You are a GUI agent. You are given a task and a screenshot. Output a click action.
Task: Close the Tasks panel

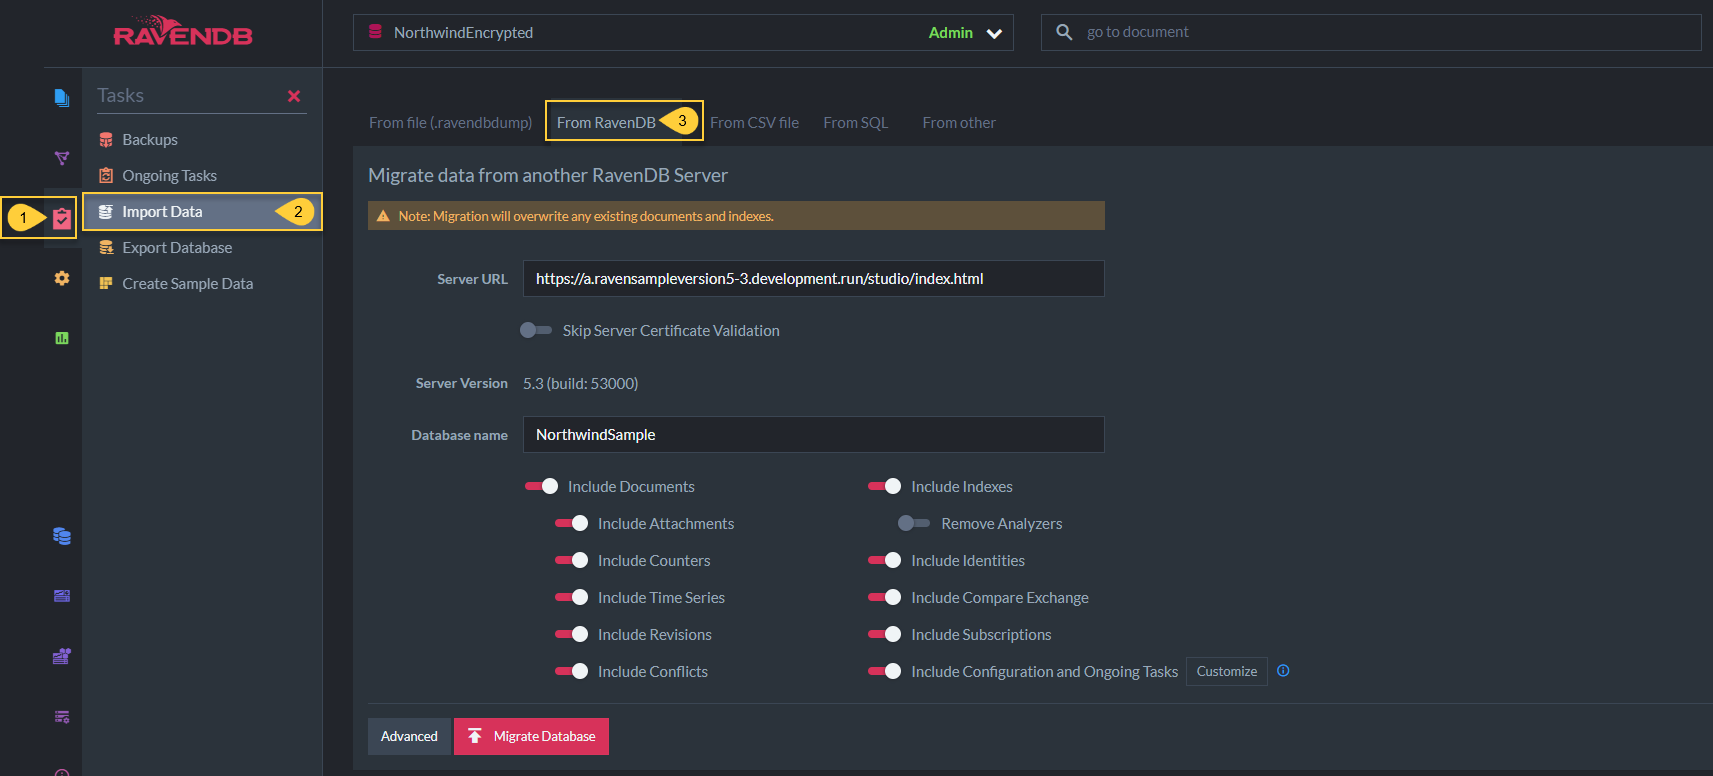(294, 96)
